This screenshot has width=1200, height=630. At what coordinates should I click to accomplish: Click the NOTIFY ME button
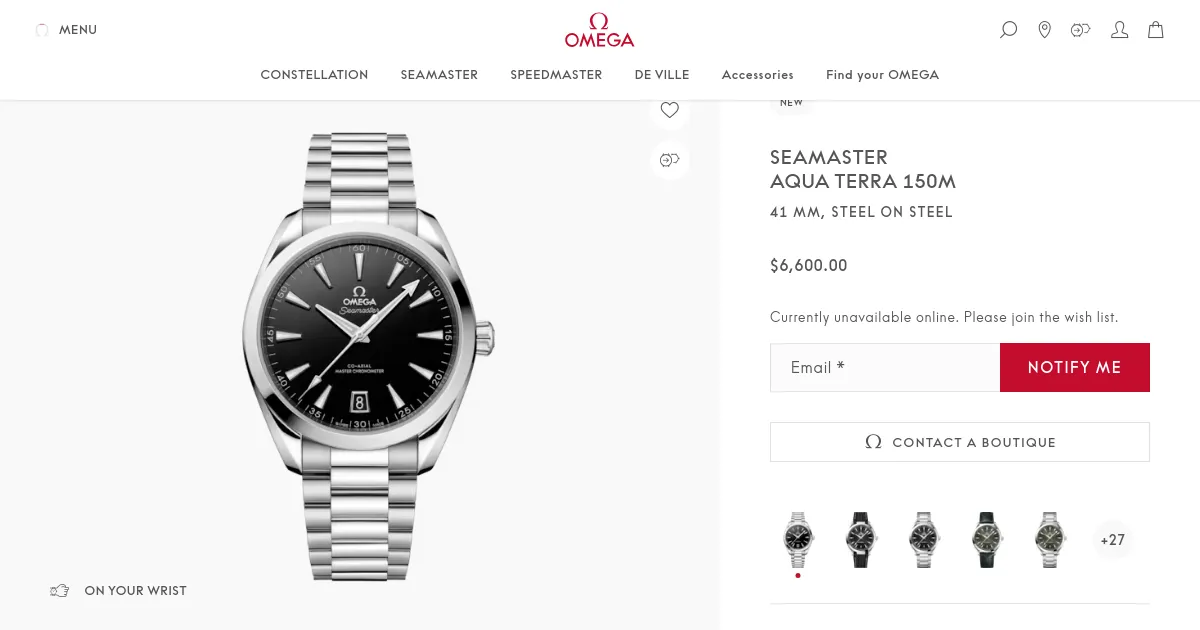1074,367
